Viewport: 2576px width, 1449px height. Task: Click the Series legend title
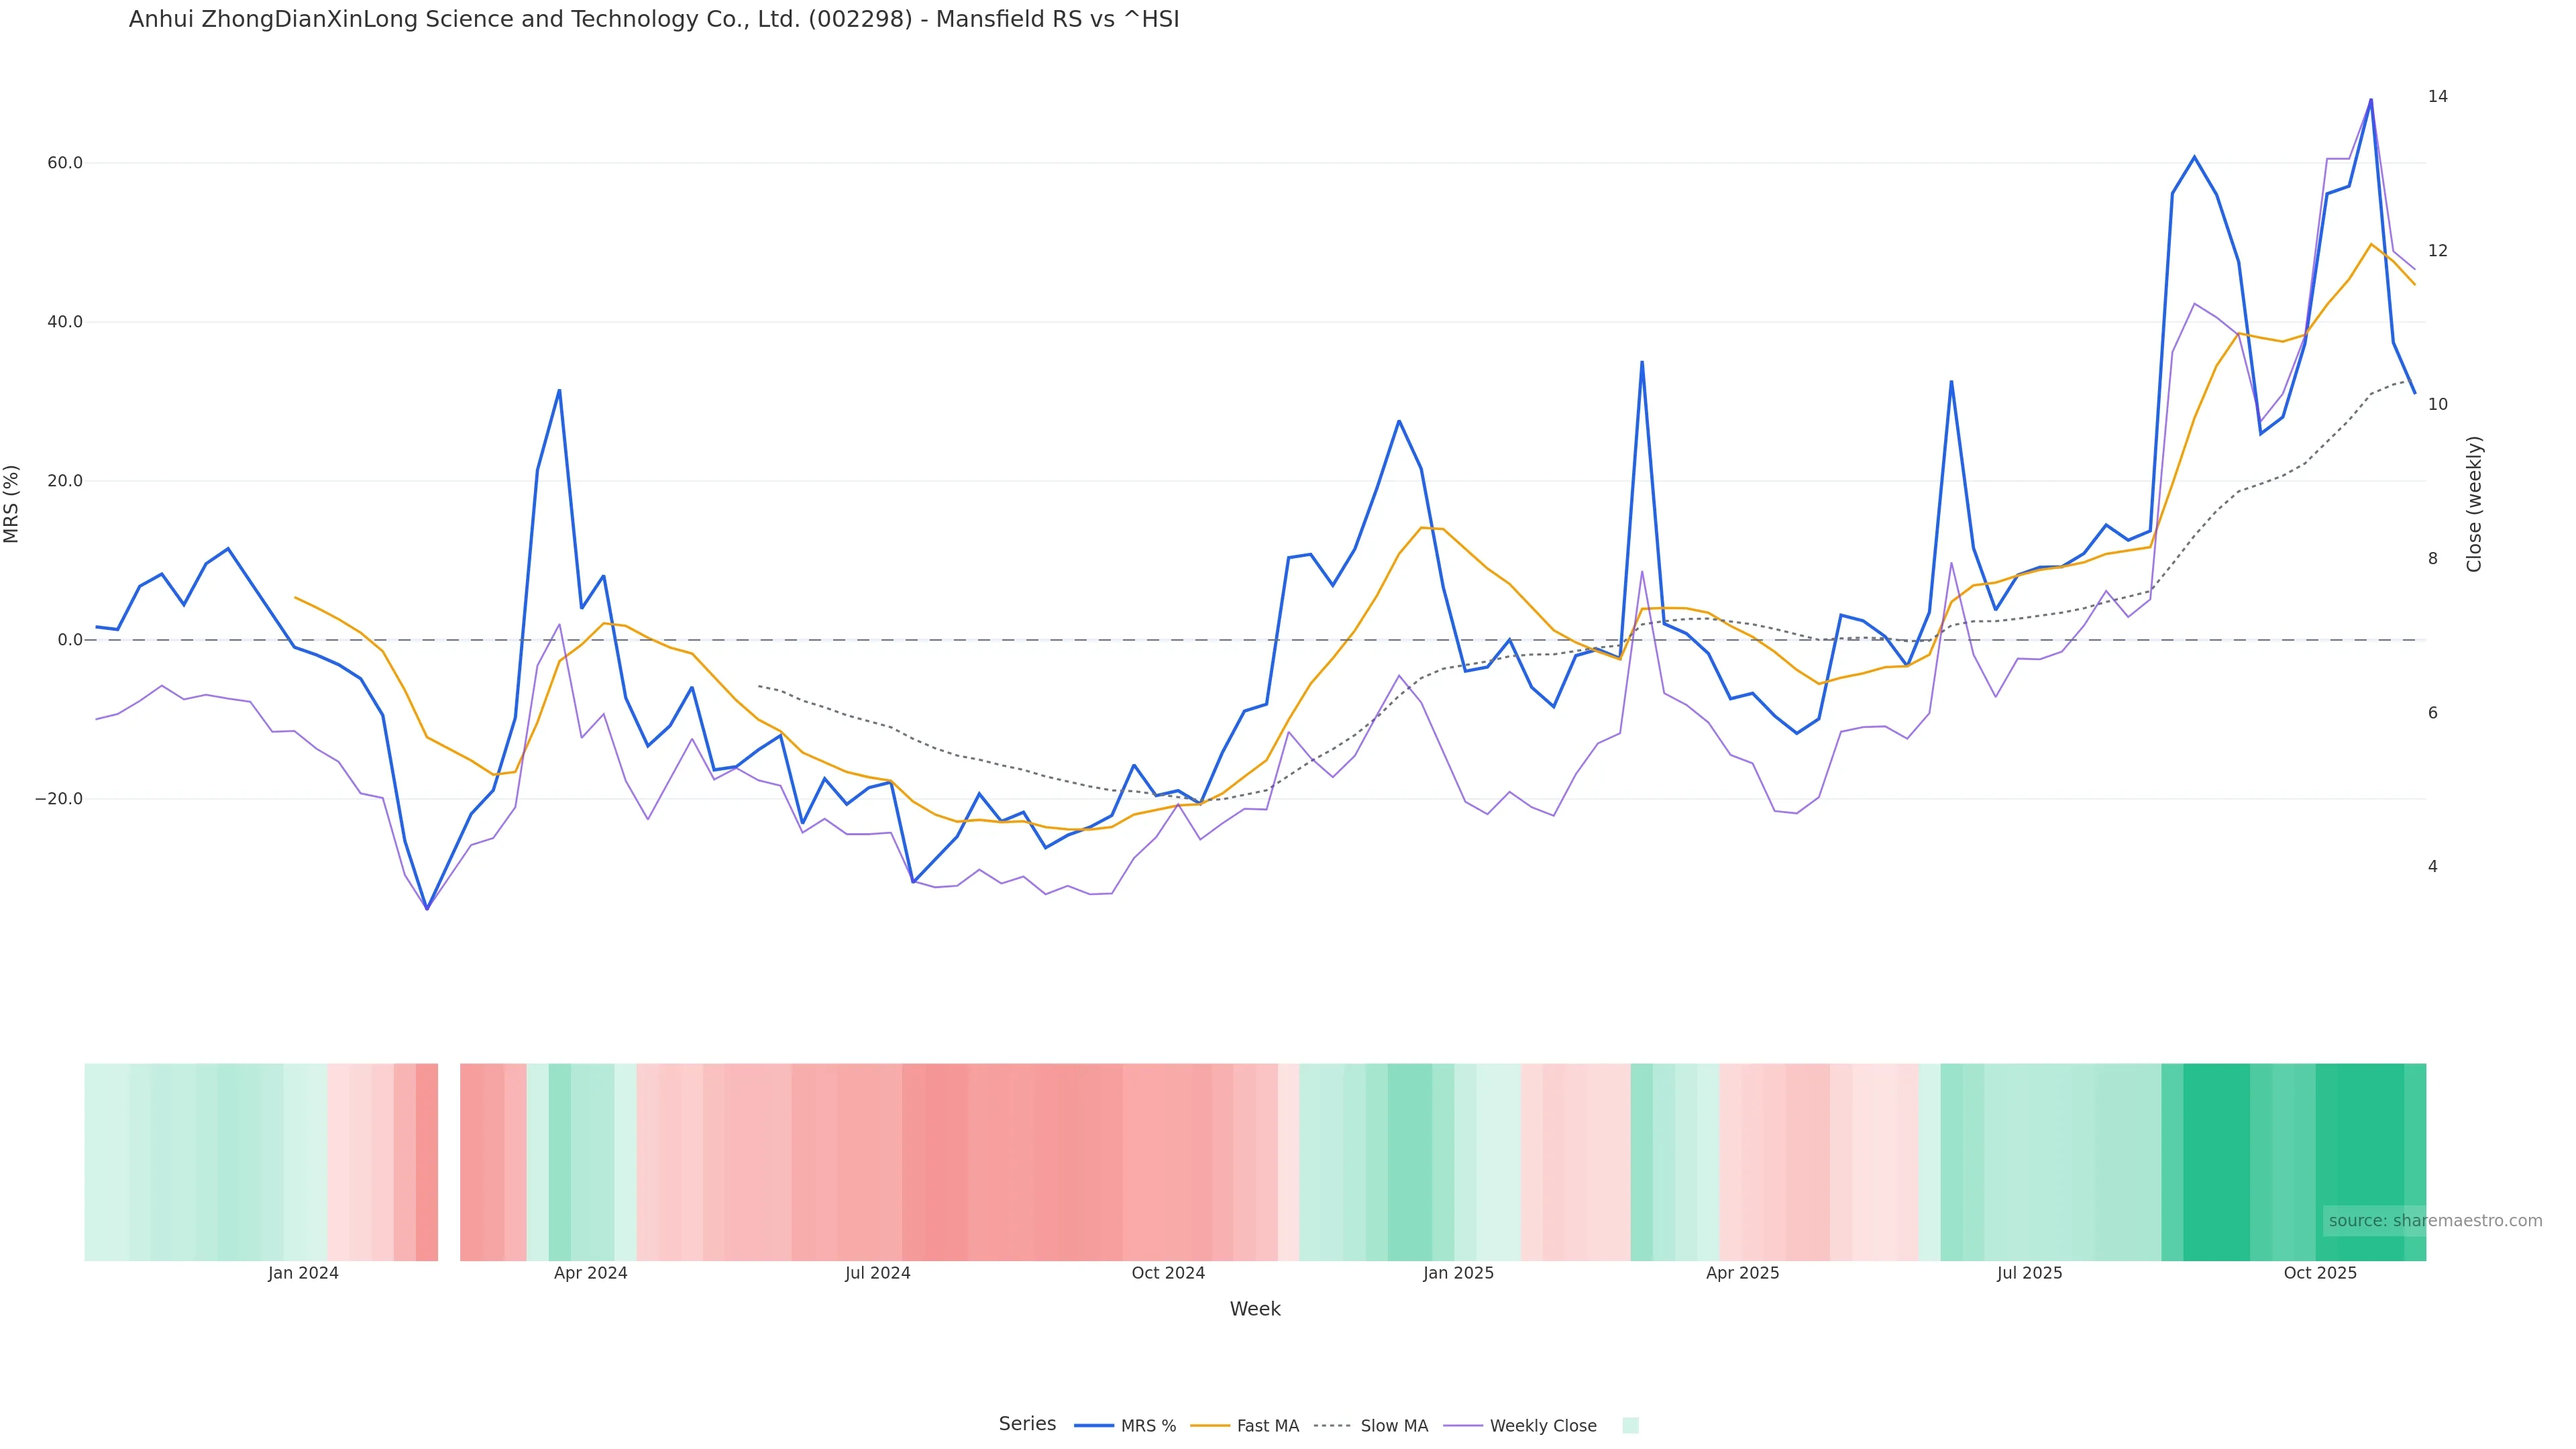coord(1027,1424)
